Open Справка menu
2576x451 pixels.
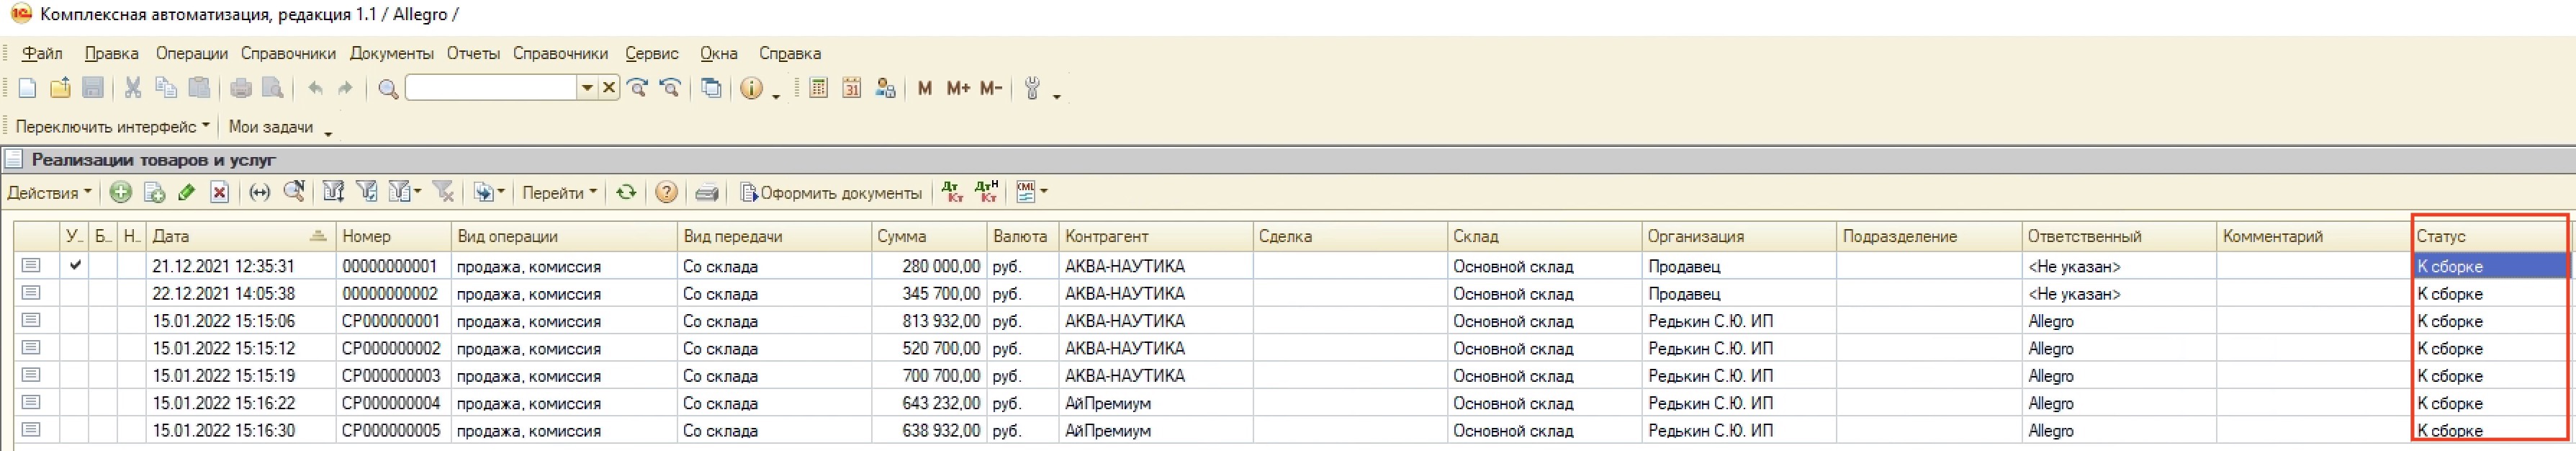pos(790,54)
